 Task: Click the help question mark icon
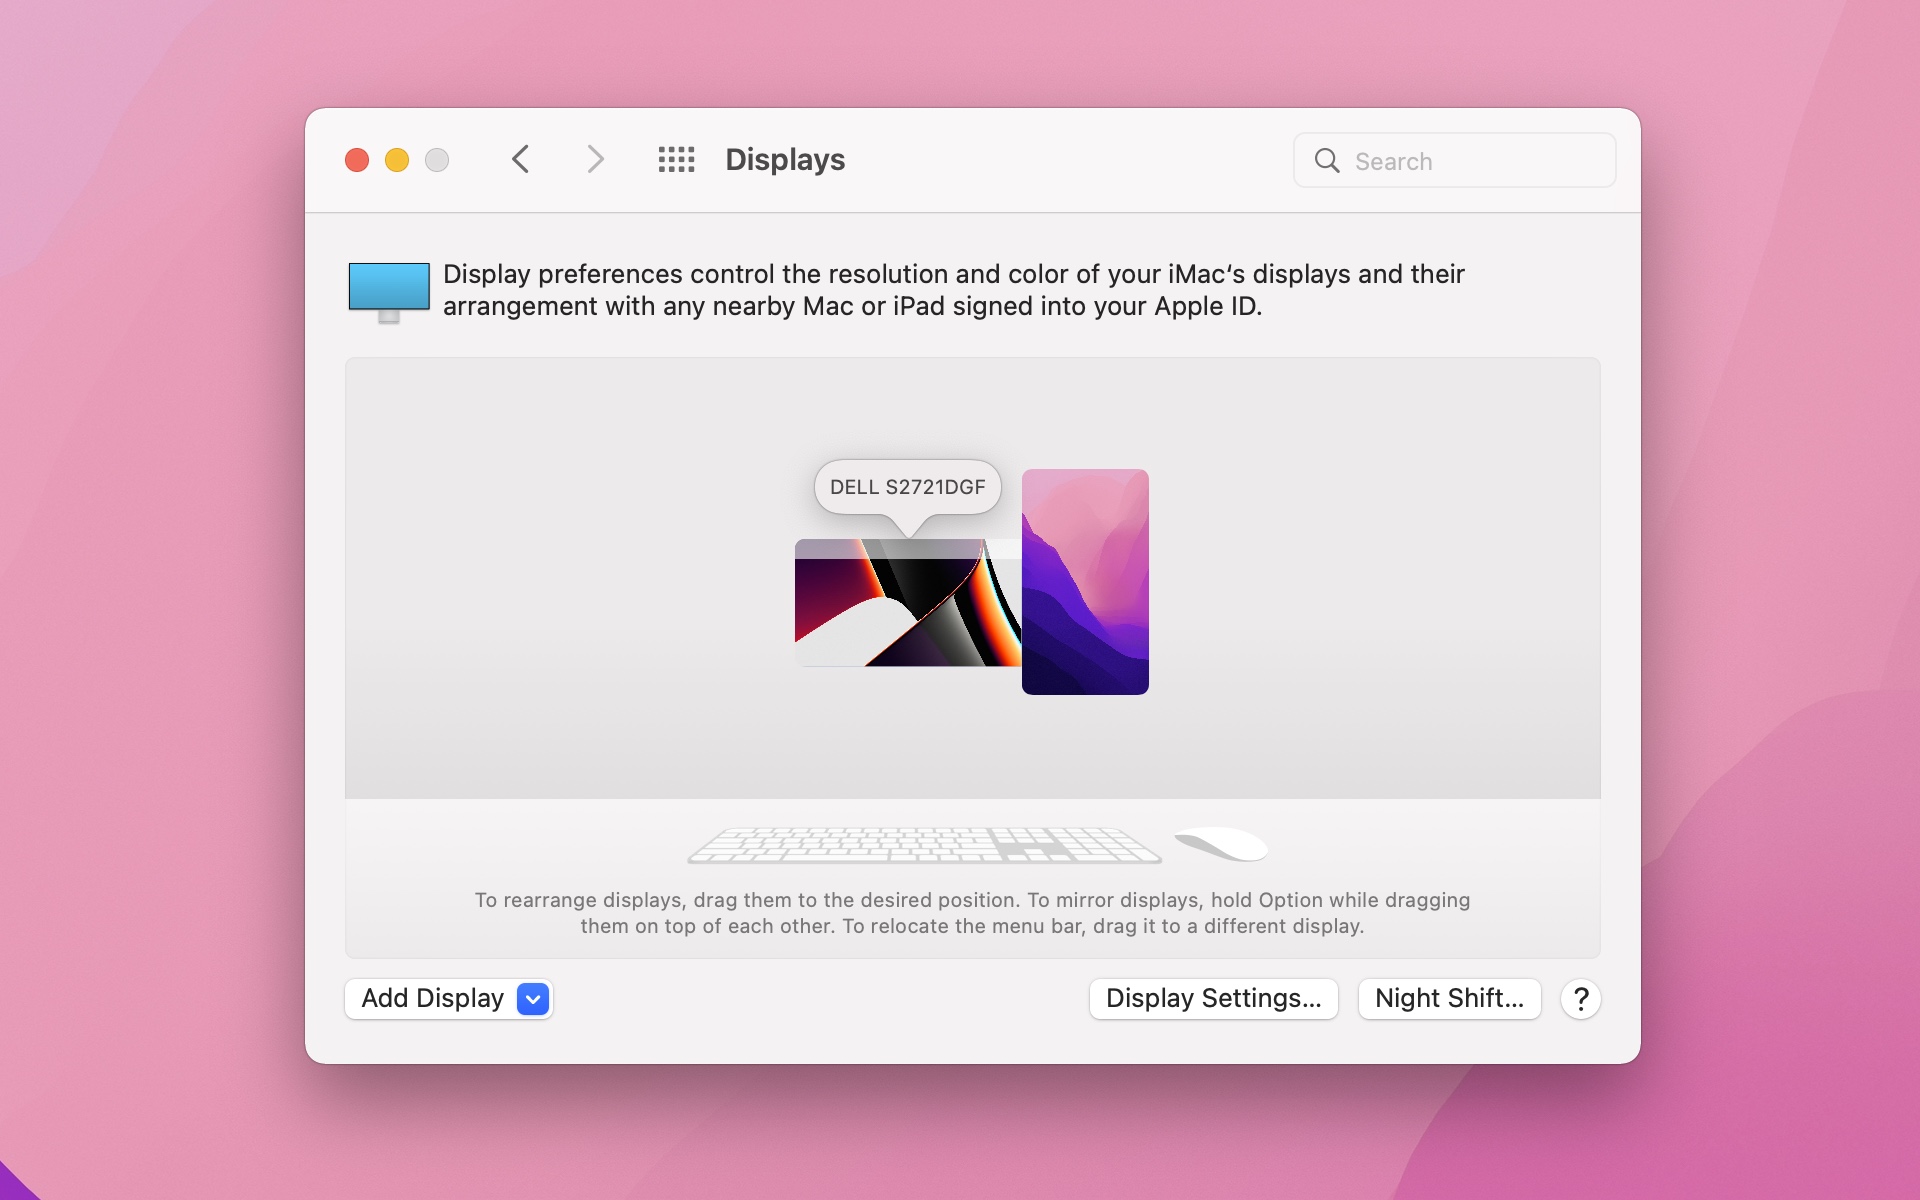[1580, 999]
